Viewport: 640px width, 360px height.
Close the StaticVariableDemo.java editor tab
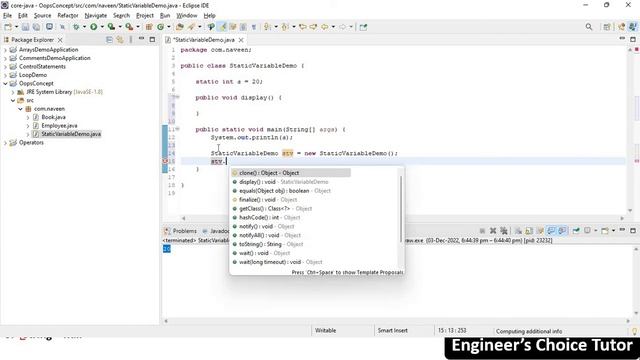pyautogui.click(x=241, y=40)
